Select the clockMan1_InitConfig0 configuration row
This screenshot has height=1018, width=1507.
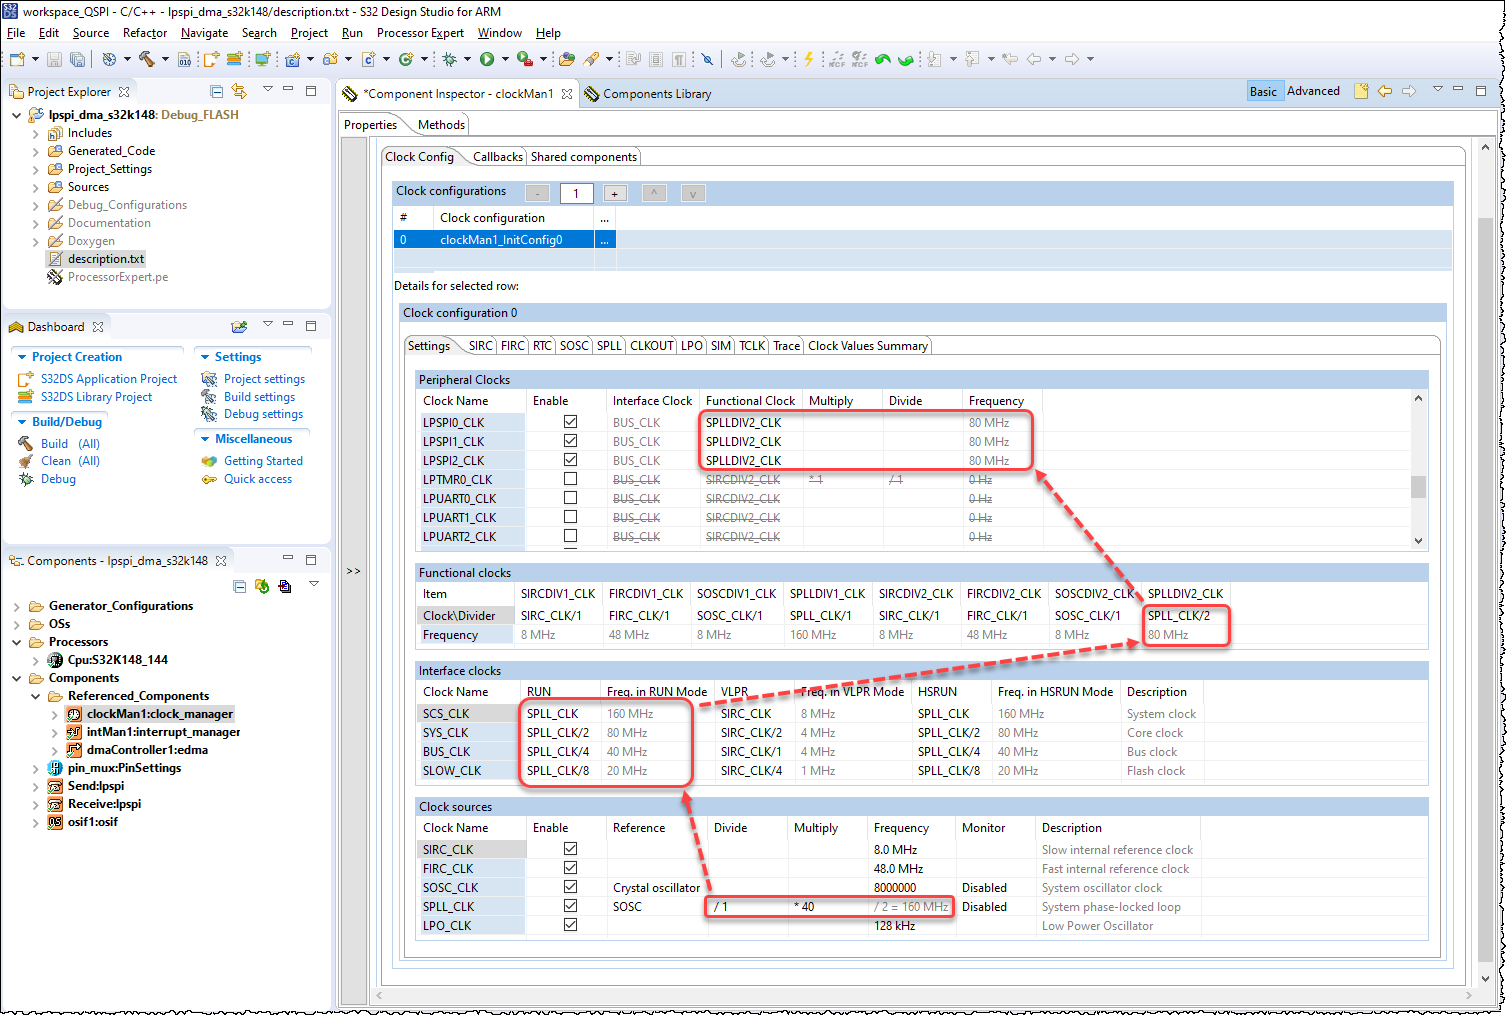501,240
